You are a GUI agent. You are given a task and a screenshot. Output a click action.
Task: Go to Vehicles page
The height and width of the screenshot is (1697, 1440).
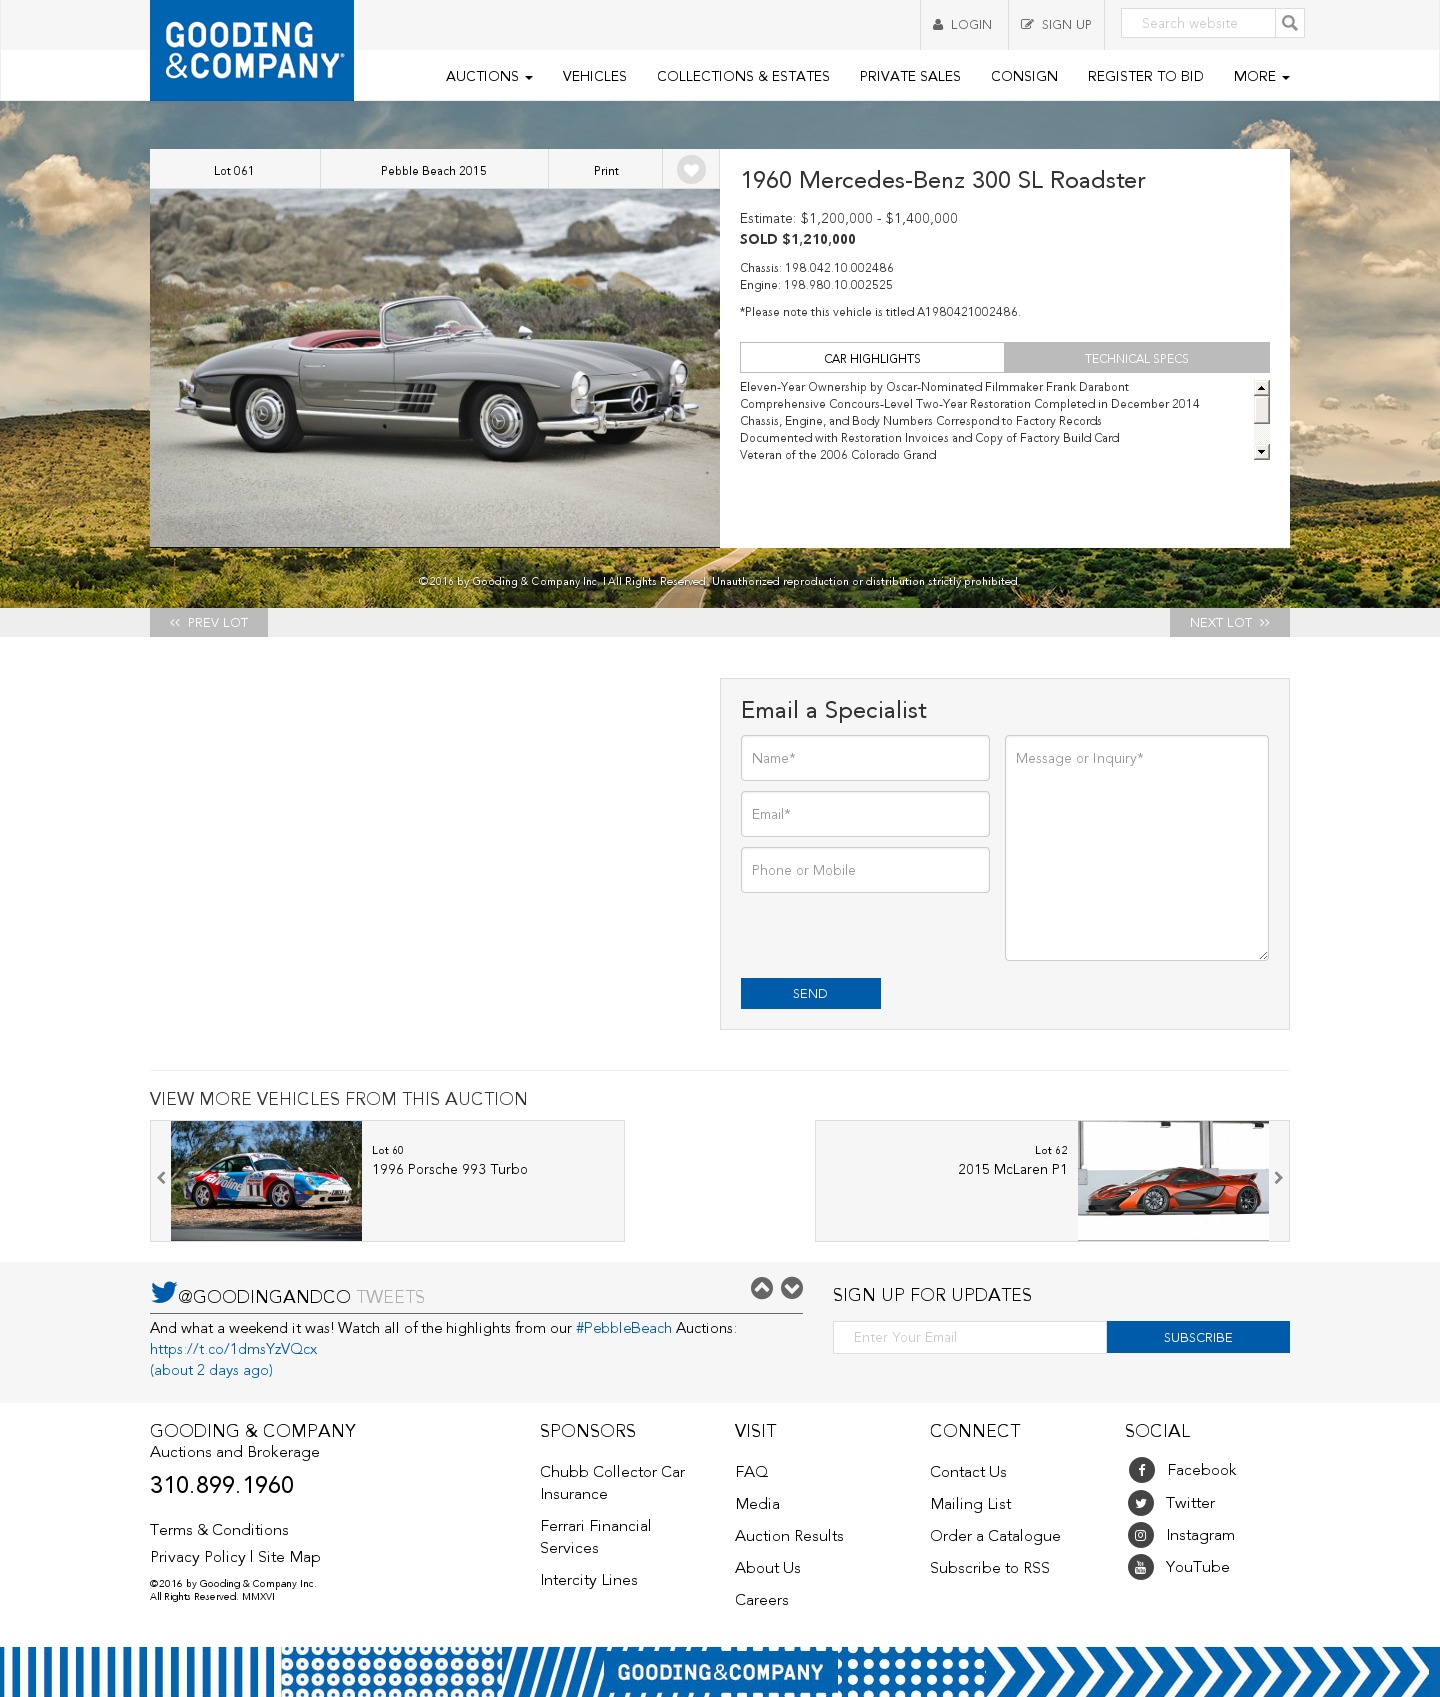coord(595,76)
